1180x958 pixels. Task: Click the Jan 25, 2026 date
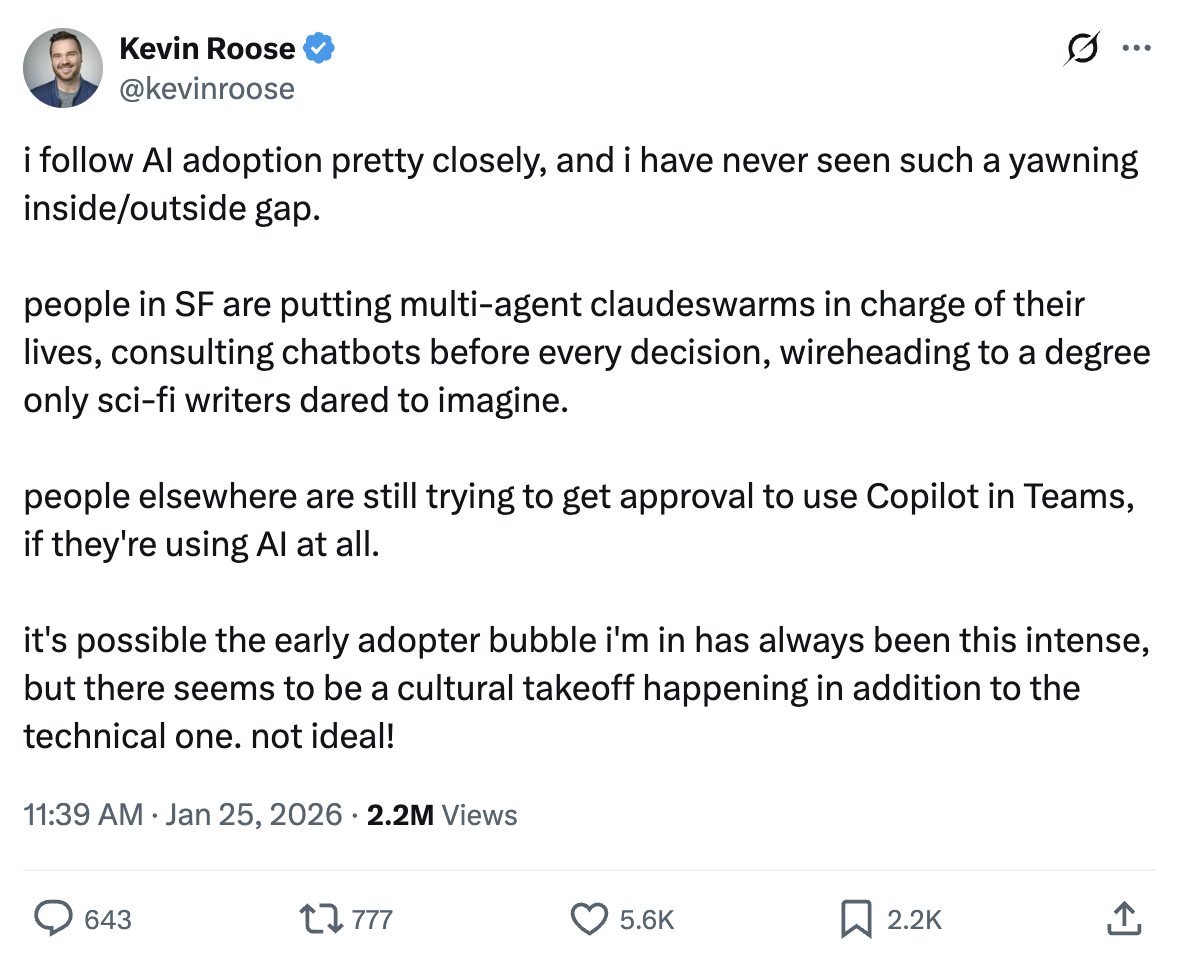[x=254, y=814]
